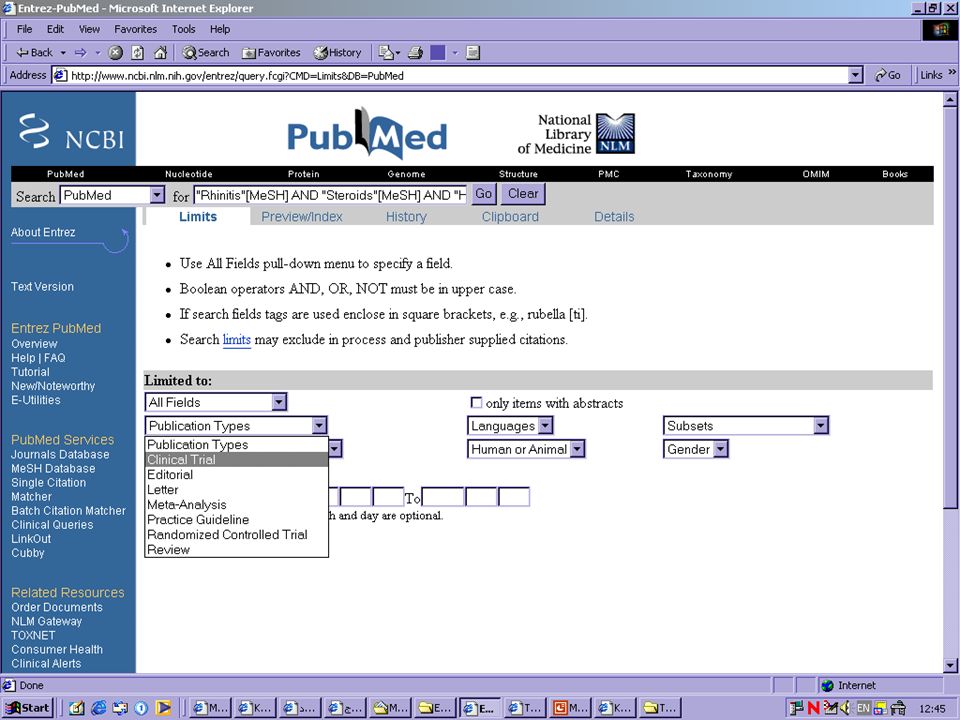This screenshot has width=960, height=720.
Task: Open the limits hyperlink in the text
Action: pos(236,339)
